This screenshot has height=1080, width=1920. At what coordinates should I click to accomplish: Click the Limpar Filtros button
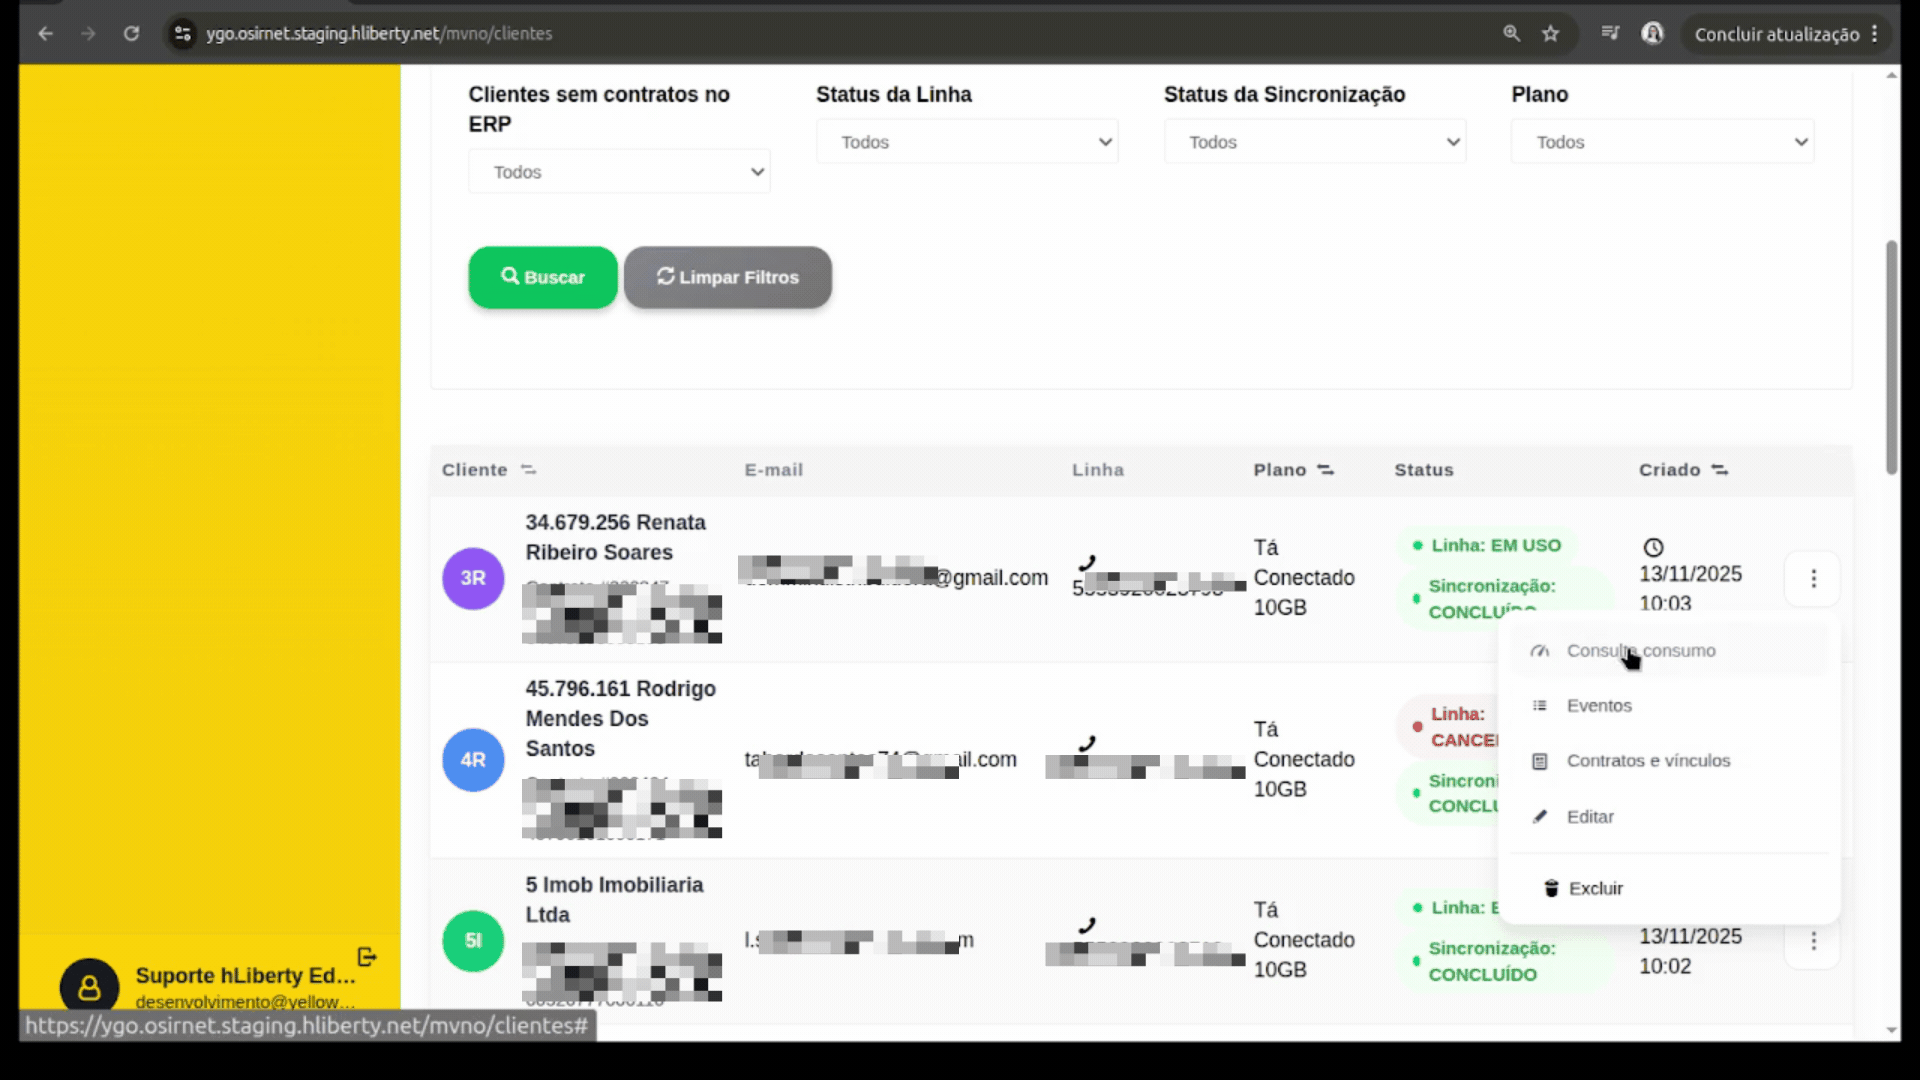[x=728, y=277]
